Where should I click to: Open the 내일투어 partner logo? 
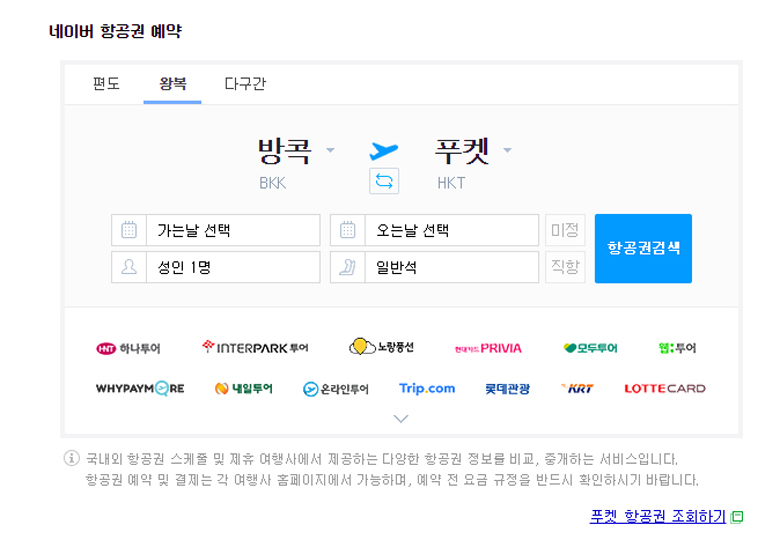coord(244,388)
